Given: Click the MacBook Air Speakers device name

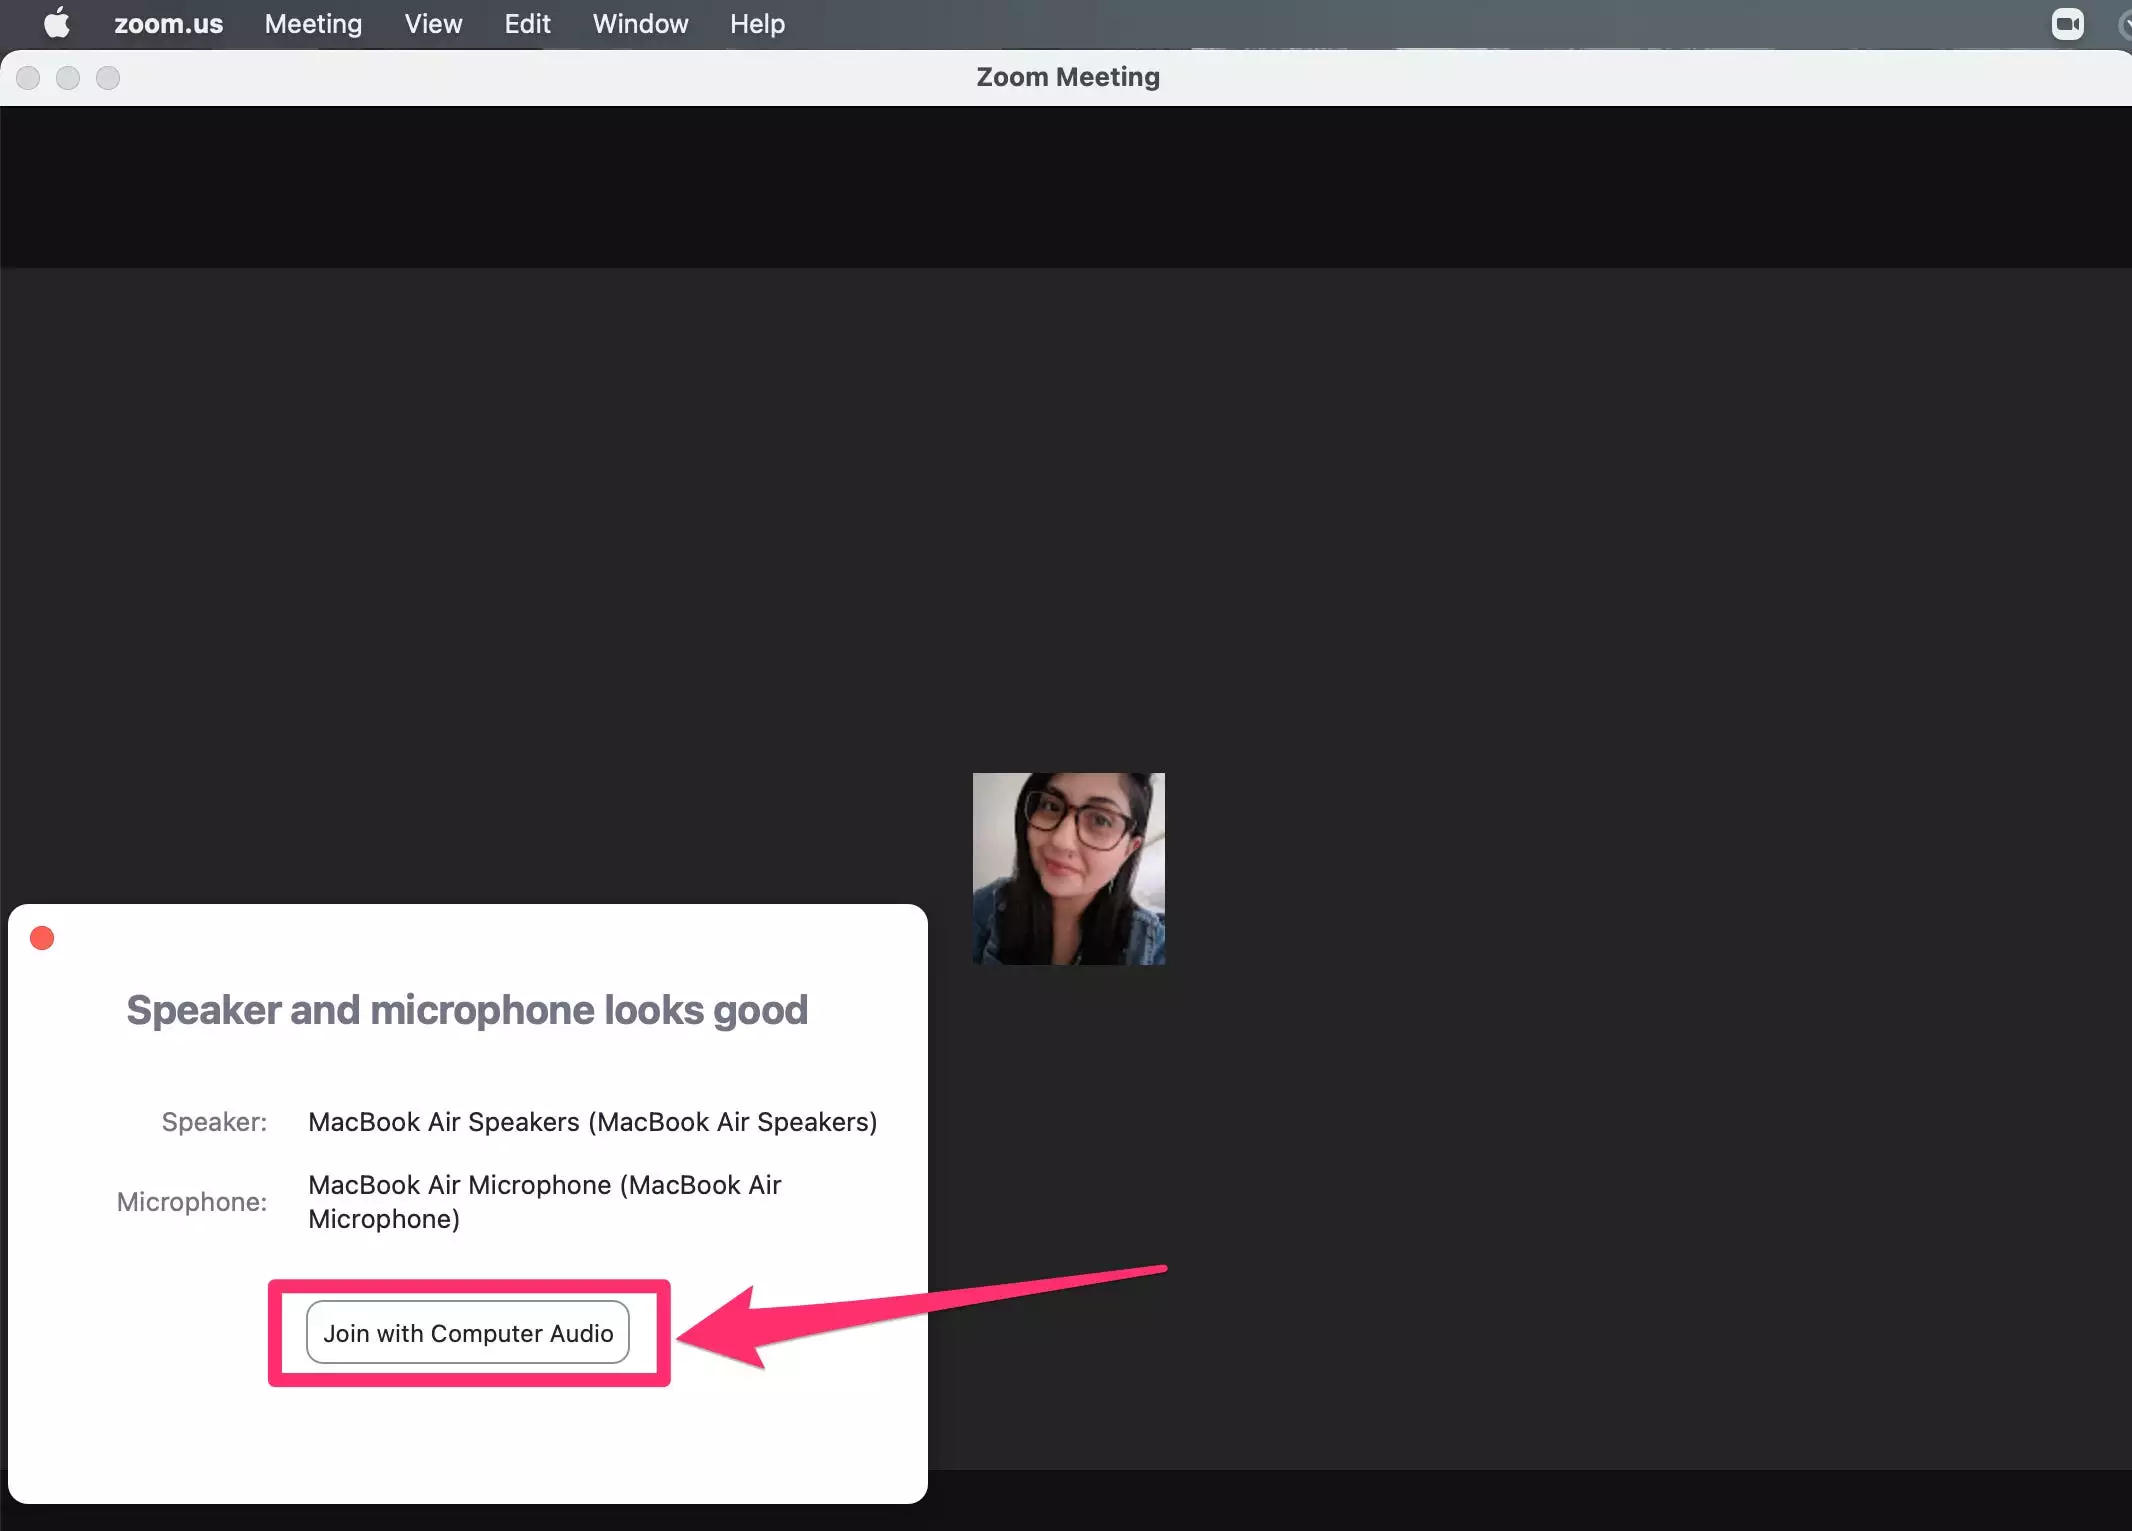Looking at the screenshot, I should (592, 1122).
